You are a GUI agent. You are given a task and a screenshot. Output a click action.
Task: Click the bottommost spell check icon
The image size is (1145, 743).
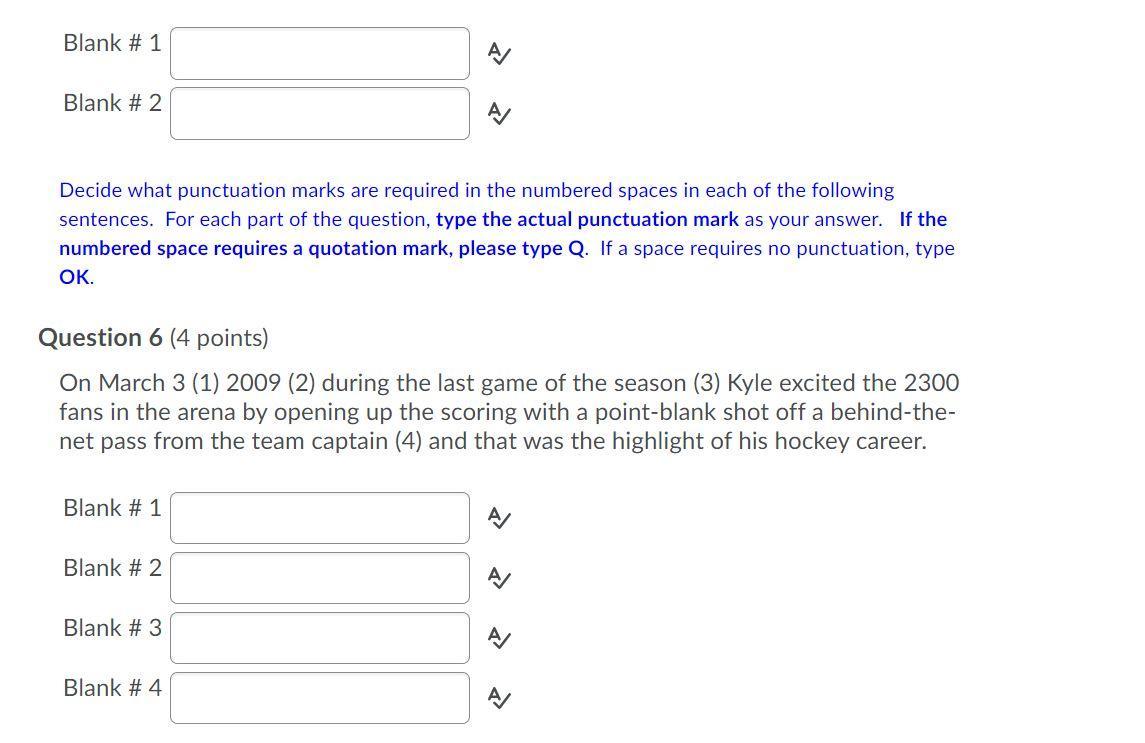(497, 698)
